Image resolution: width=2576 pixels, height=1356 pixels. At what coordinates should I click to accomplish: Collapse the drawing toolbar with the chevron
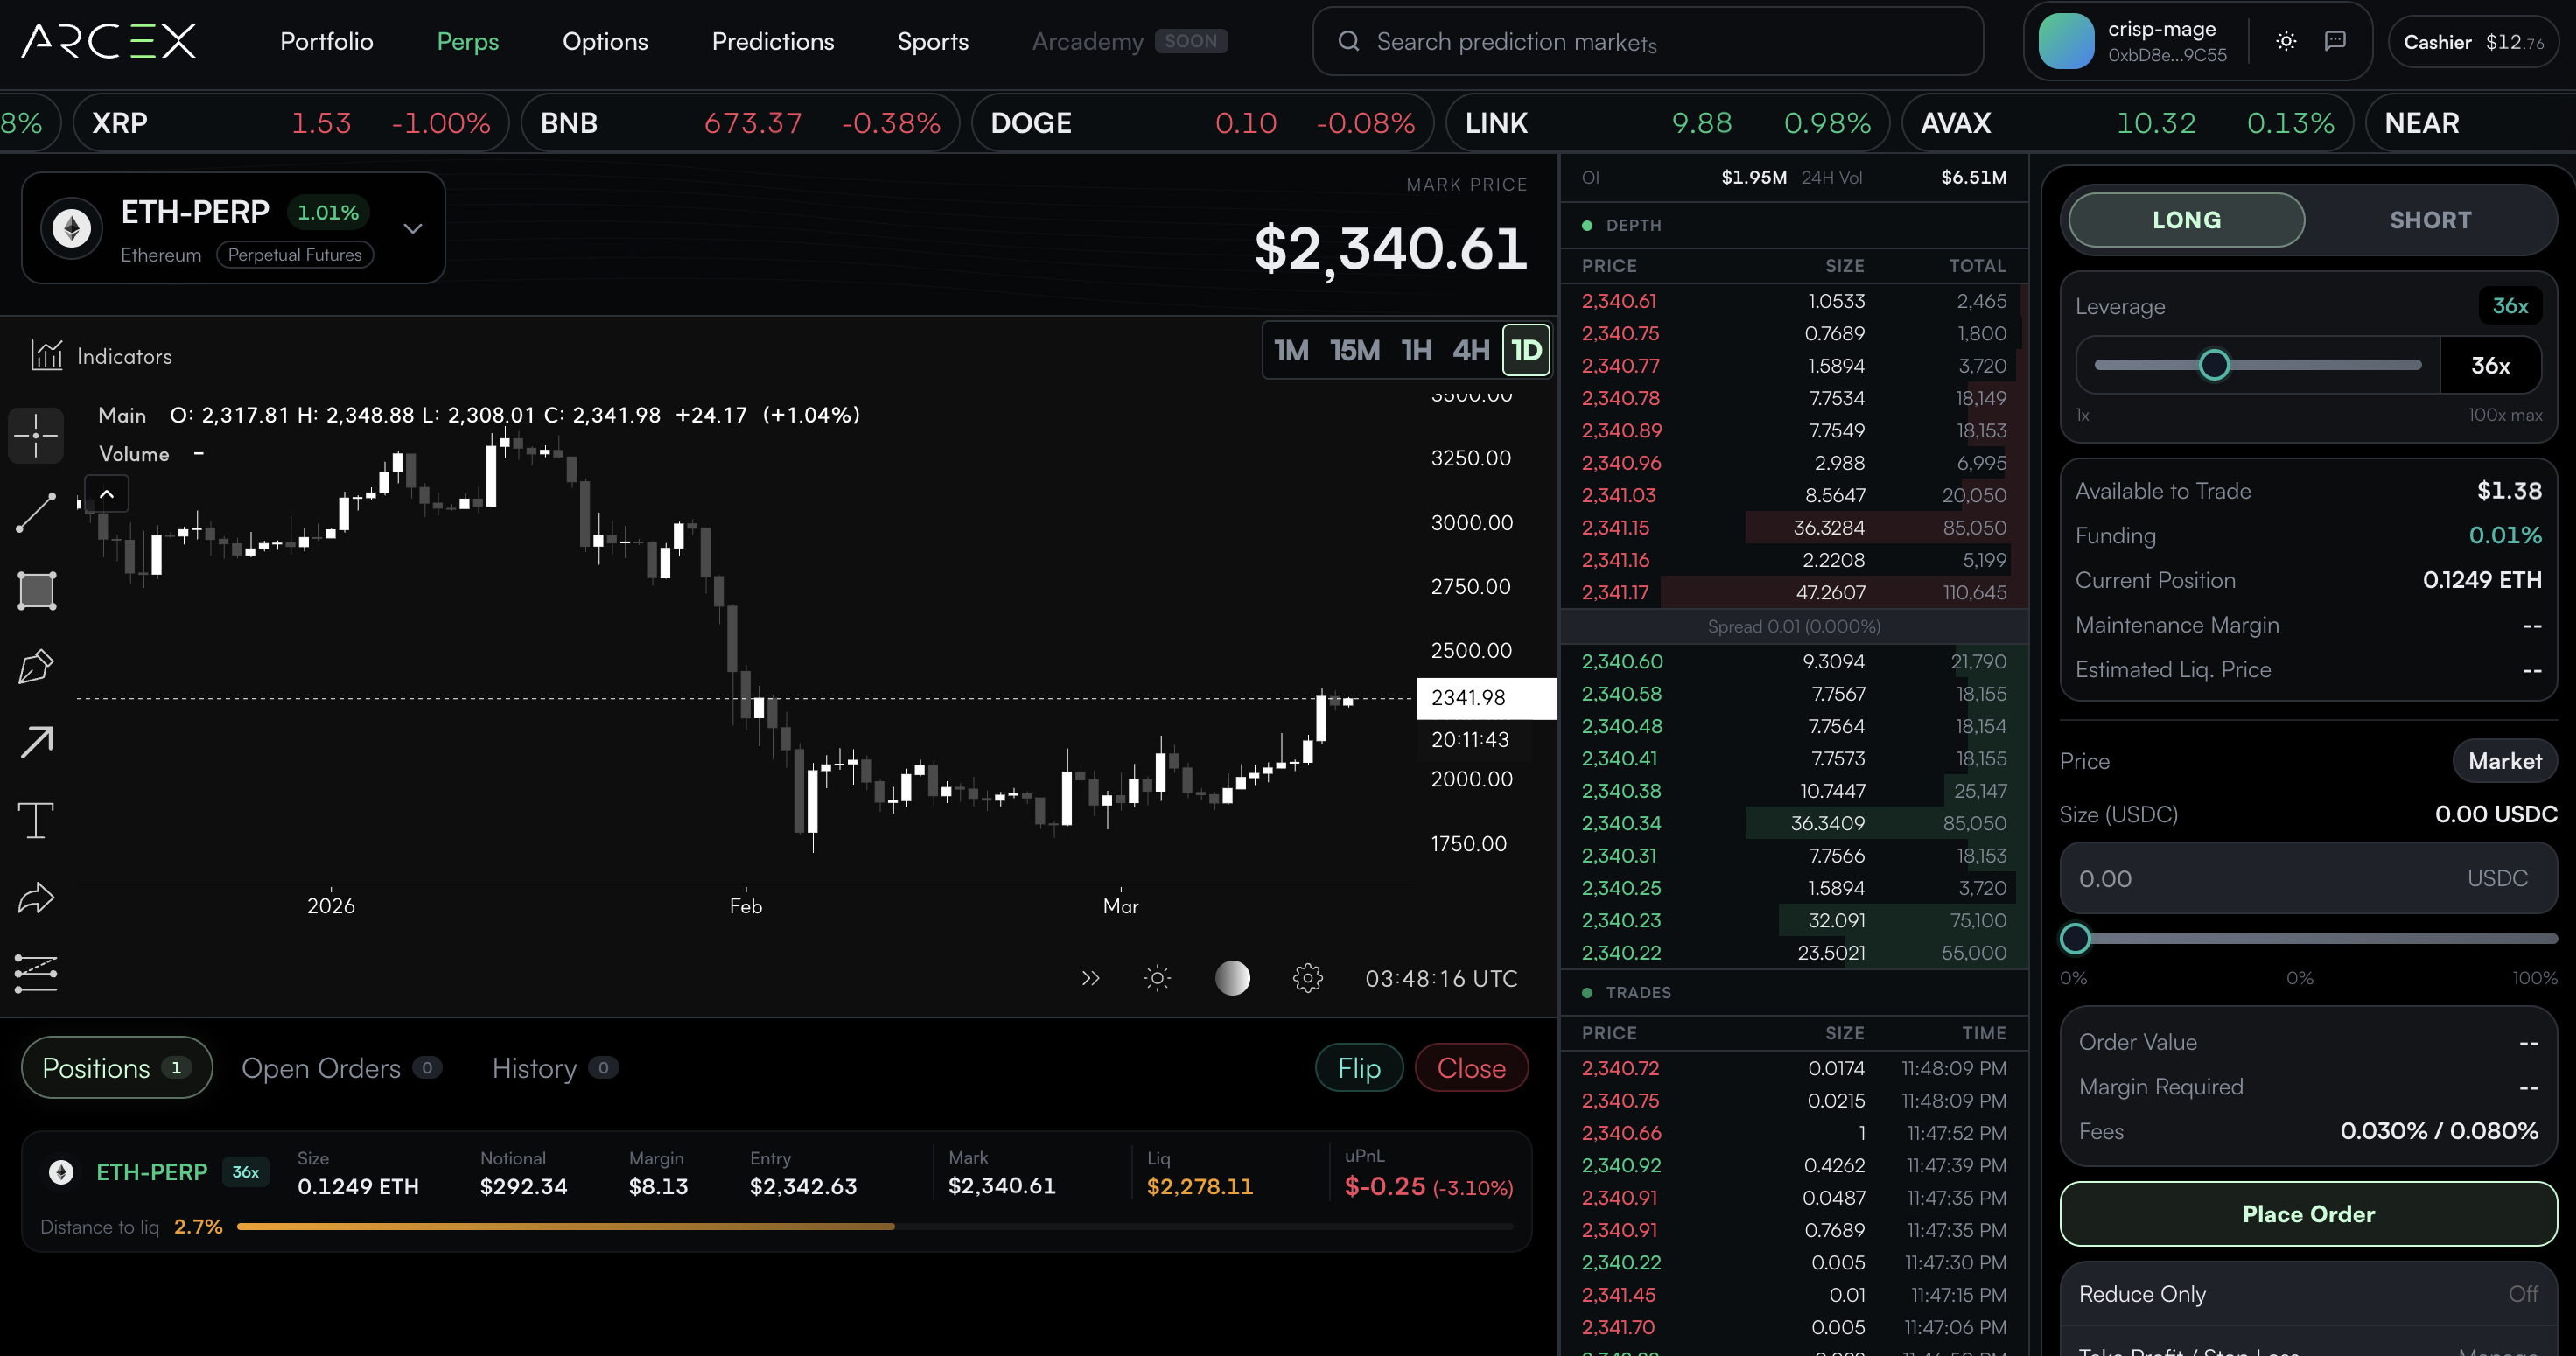click(105, 493)
